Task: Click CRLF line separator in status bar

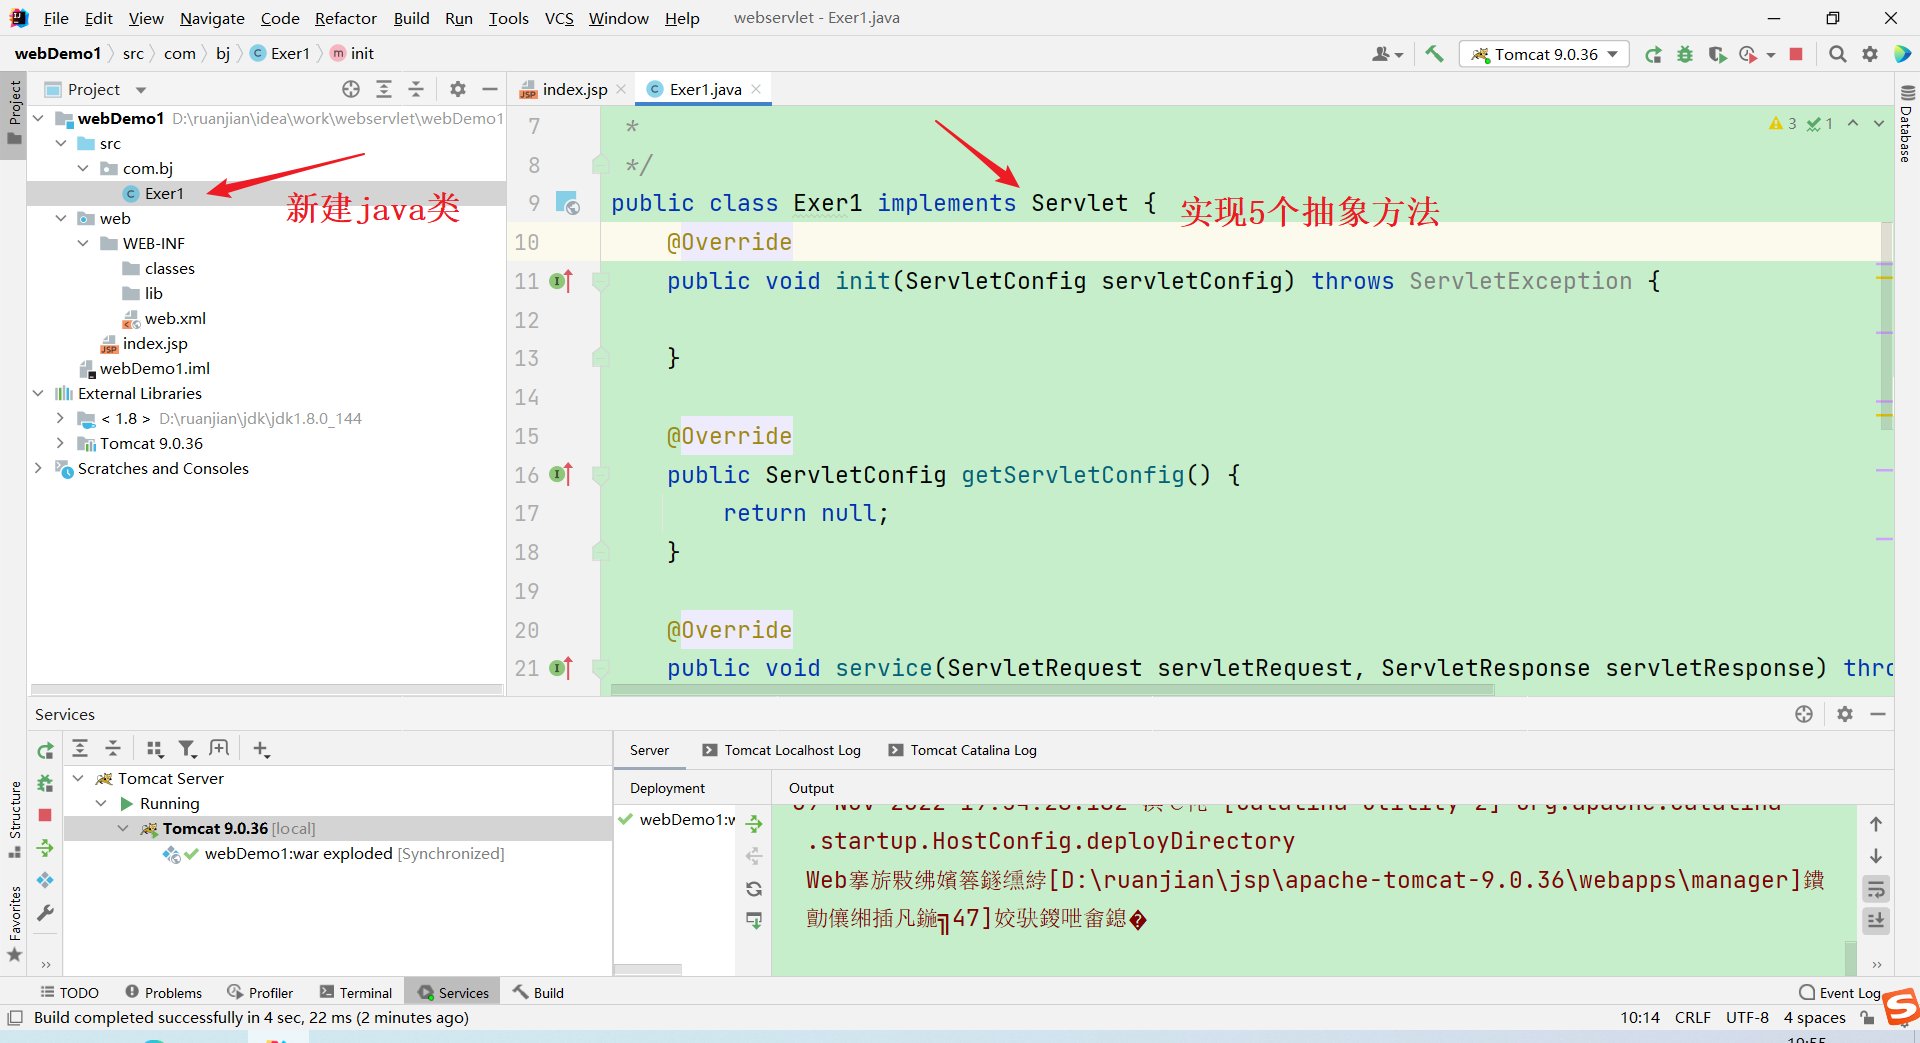Action: pyautogui.click(x=1692, y=1017)
